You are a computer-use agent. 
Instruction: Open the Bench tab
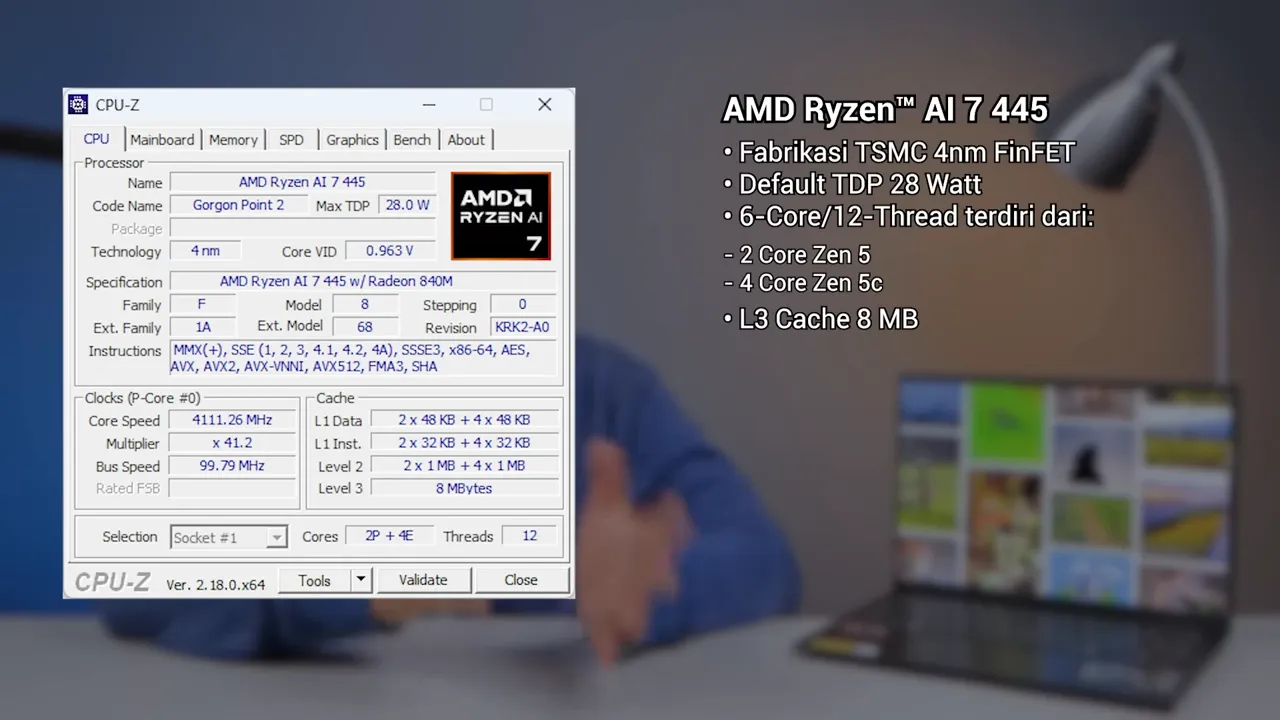[412, 140]
